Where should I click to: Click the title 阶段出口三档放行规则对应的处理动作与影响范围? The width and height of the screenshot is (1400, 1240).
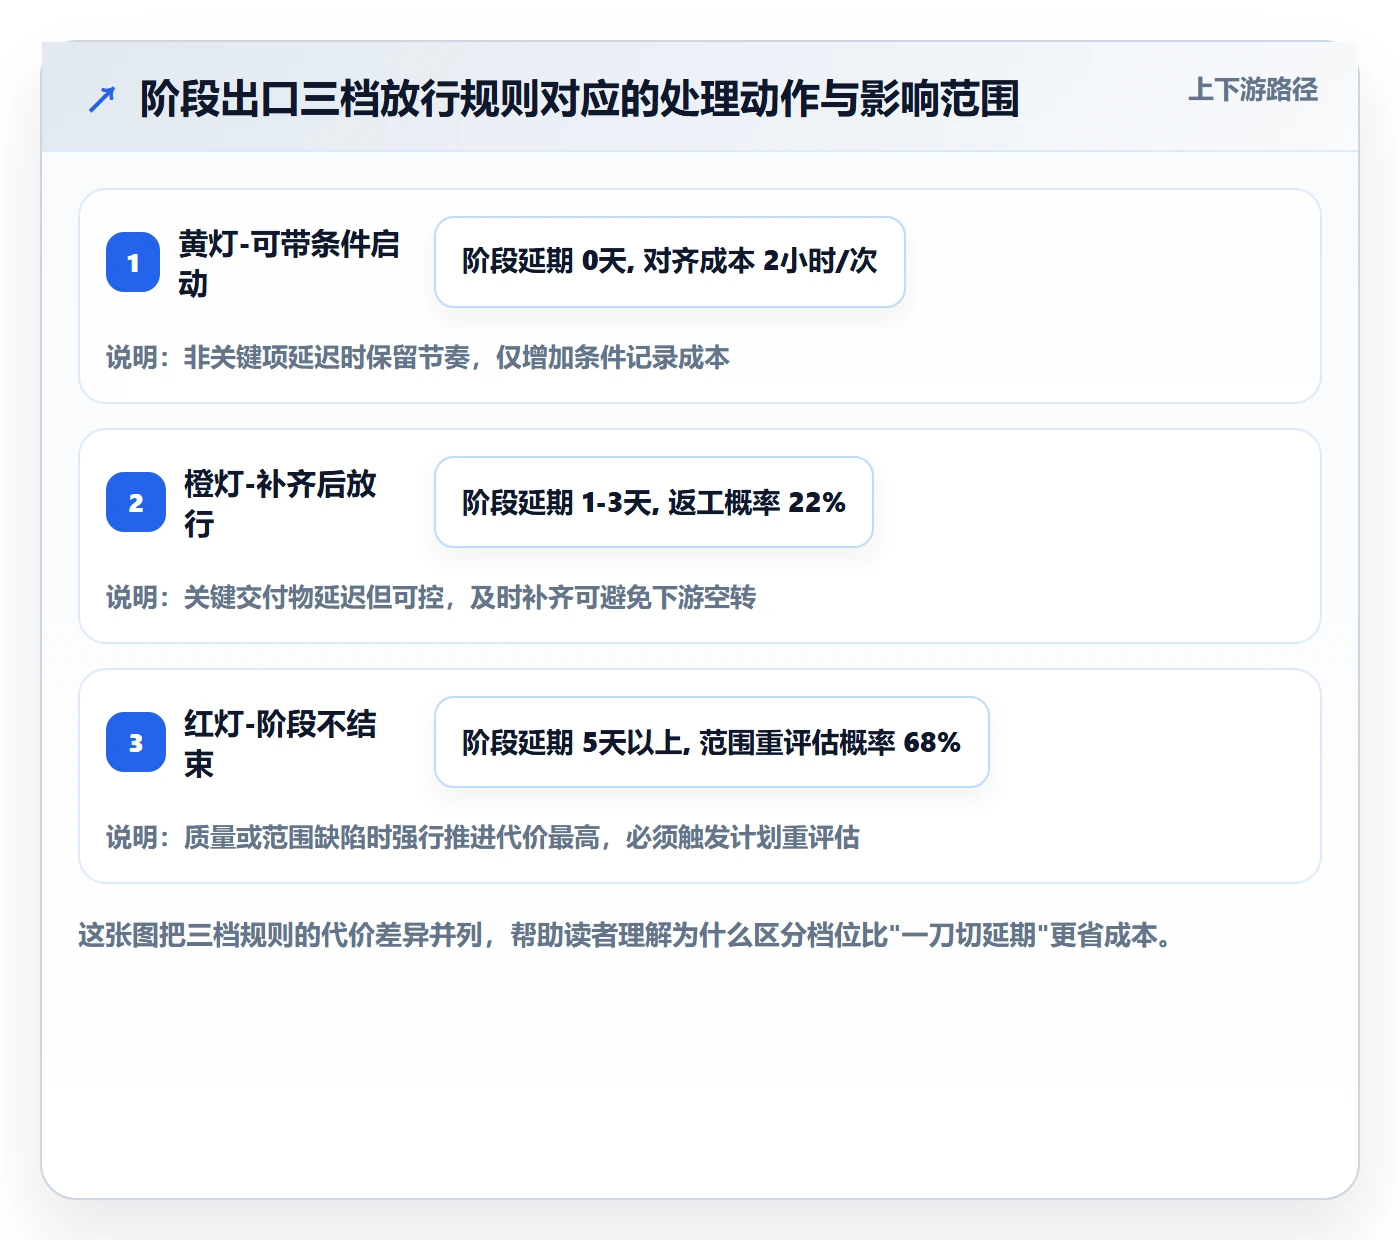[x=579, y=99]
